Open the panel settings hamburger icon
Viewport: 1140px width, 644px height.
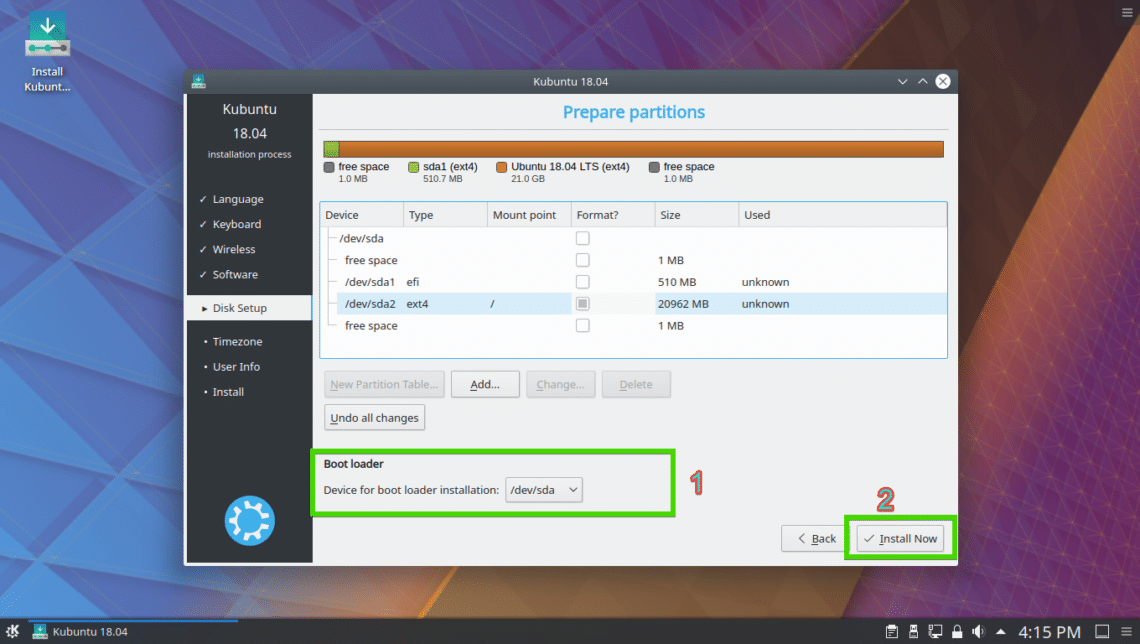(1126, 632)
